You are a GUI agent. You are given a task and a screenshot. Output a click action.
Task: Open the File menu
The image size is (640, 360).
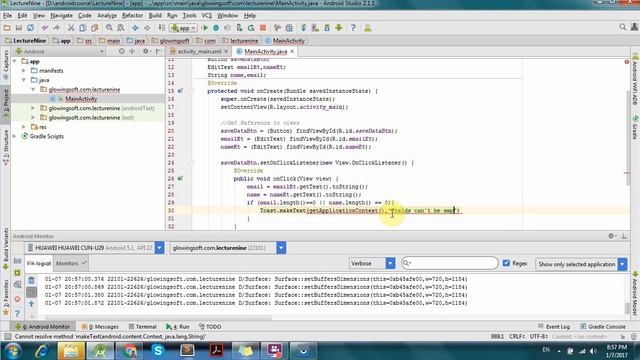(7, 16)
